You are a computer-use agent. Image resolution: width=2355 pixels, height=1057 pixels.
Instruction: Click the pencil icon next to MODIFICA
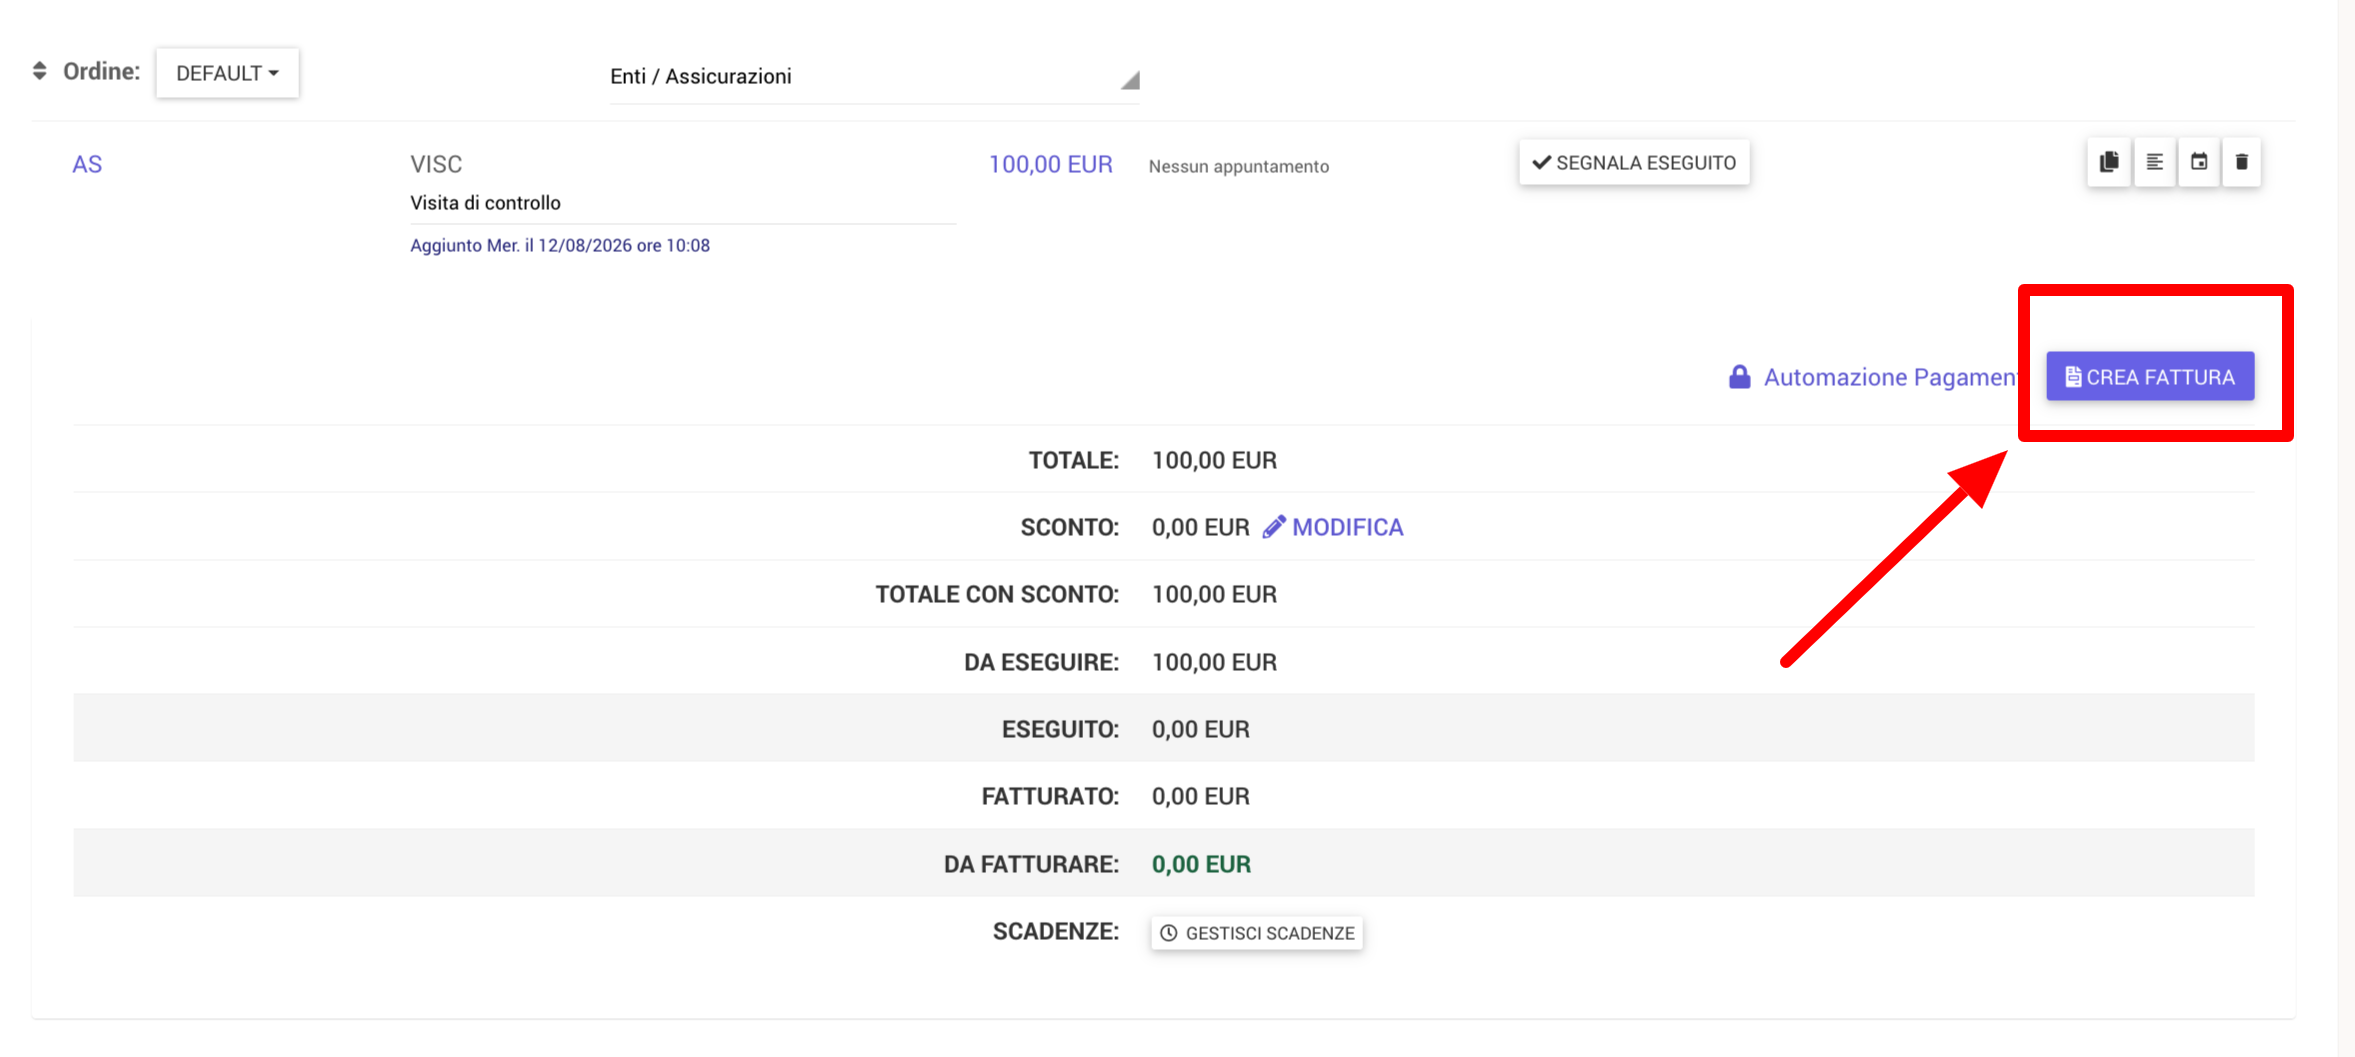tap(1273, 527)
